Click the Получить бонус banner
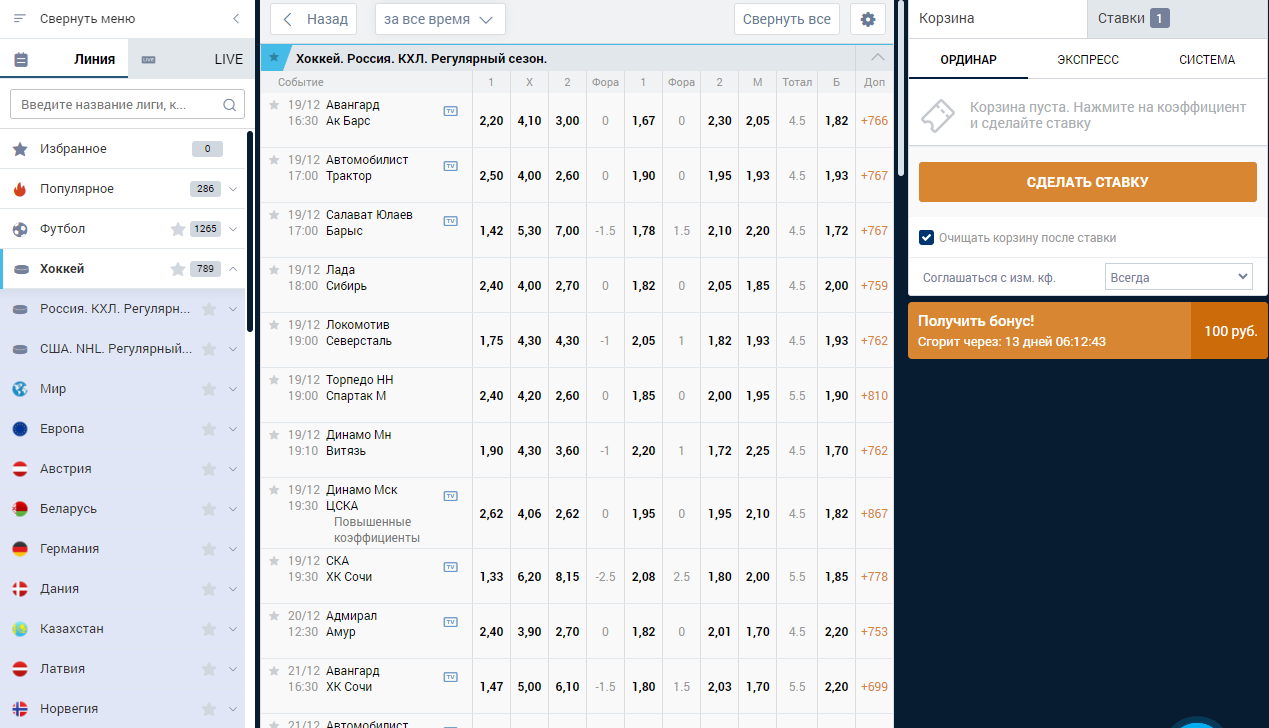The width and height of the screenshot is (1269, 728). pos(1087,330)
